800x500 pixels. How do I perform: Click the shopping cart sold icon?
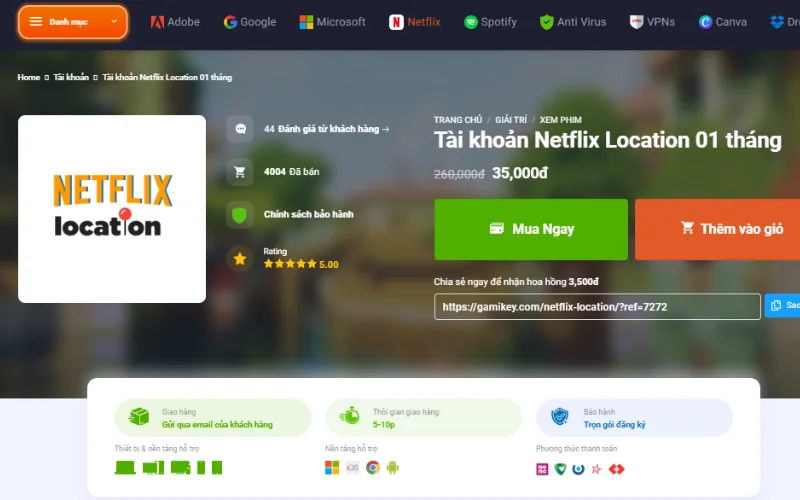tap(240, 172)
